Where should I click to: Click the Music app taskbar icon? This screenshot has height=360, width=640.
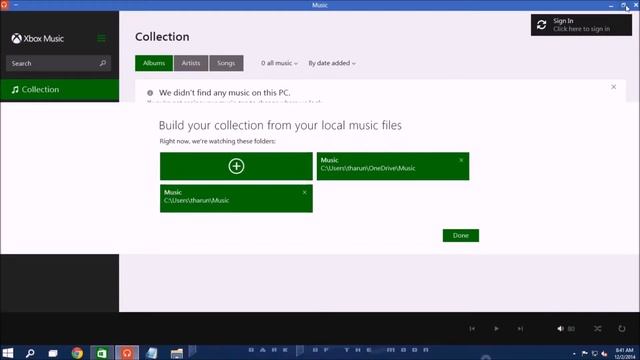coord(127,353)
